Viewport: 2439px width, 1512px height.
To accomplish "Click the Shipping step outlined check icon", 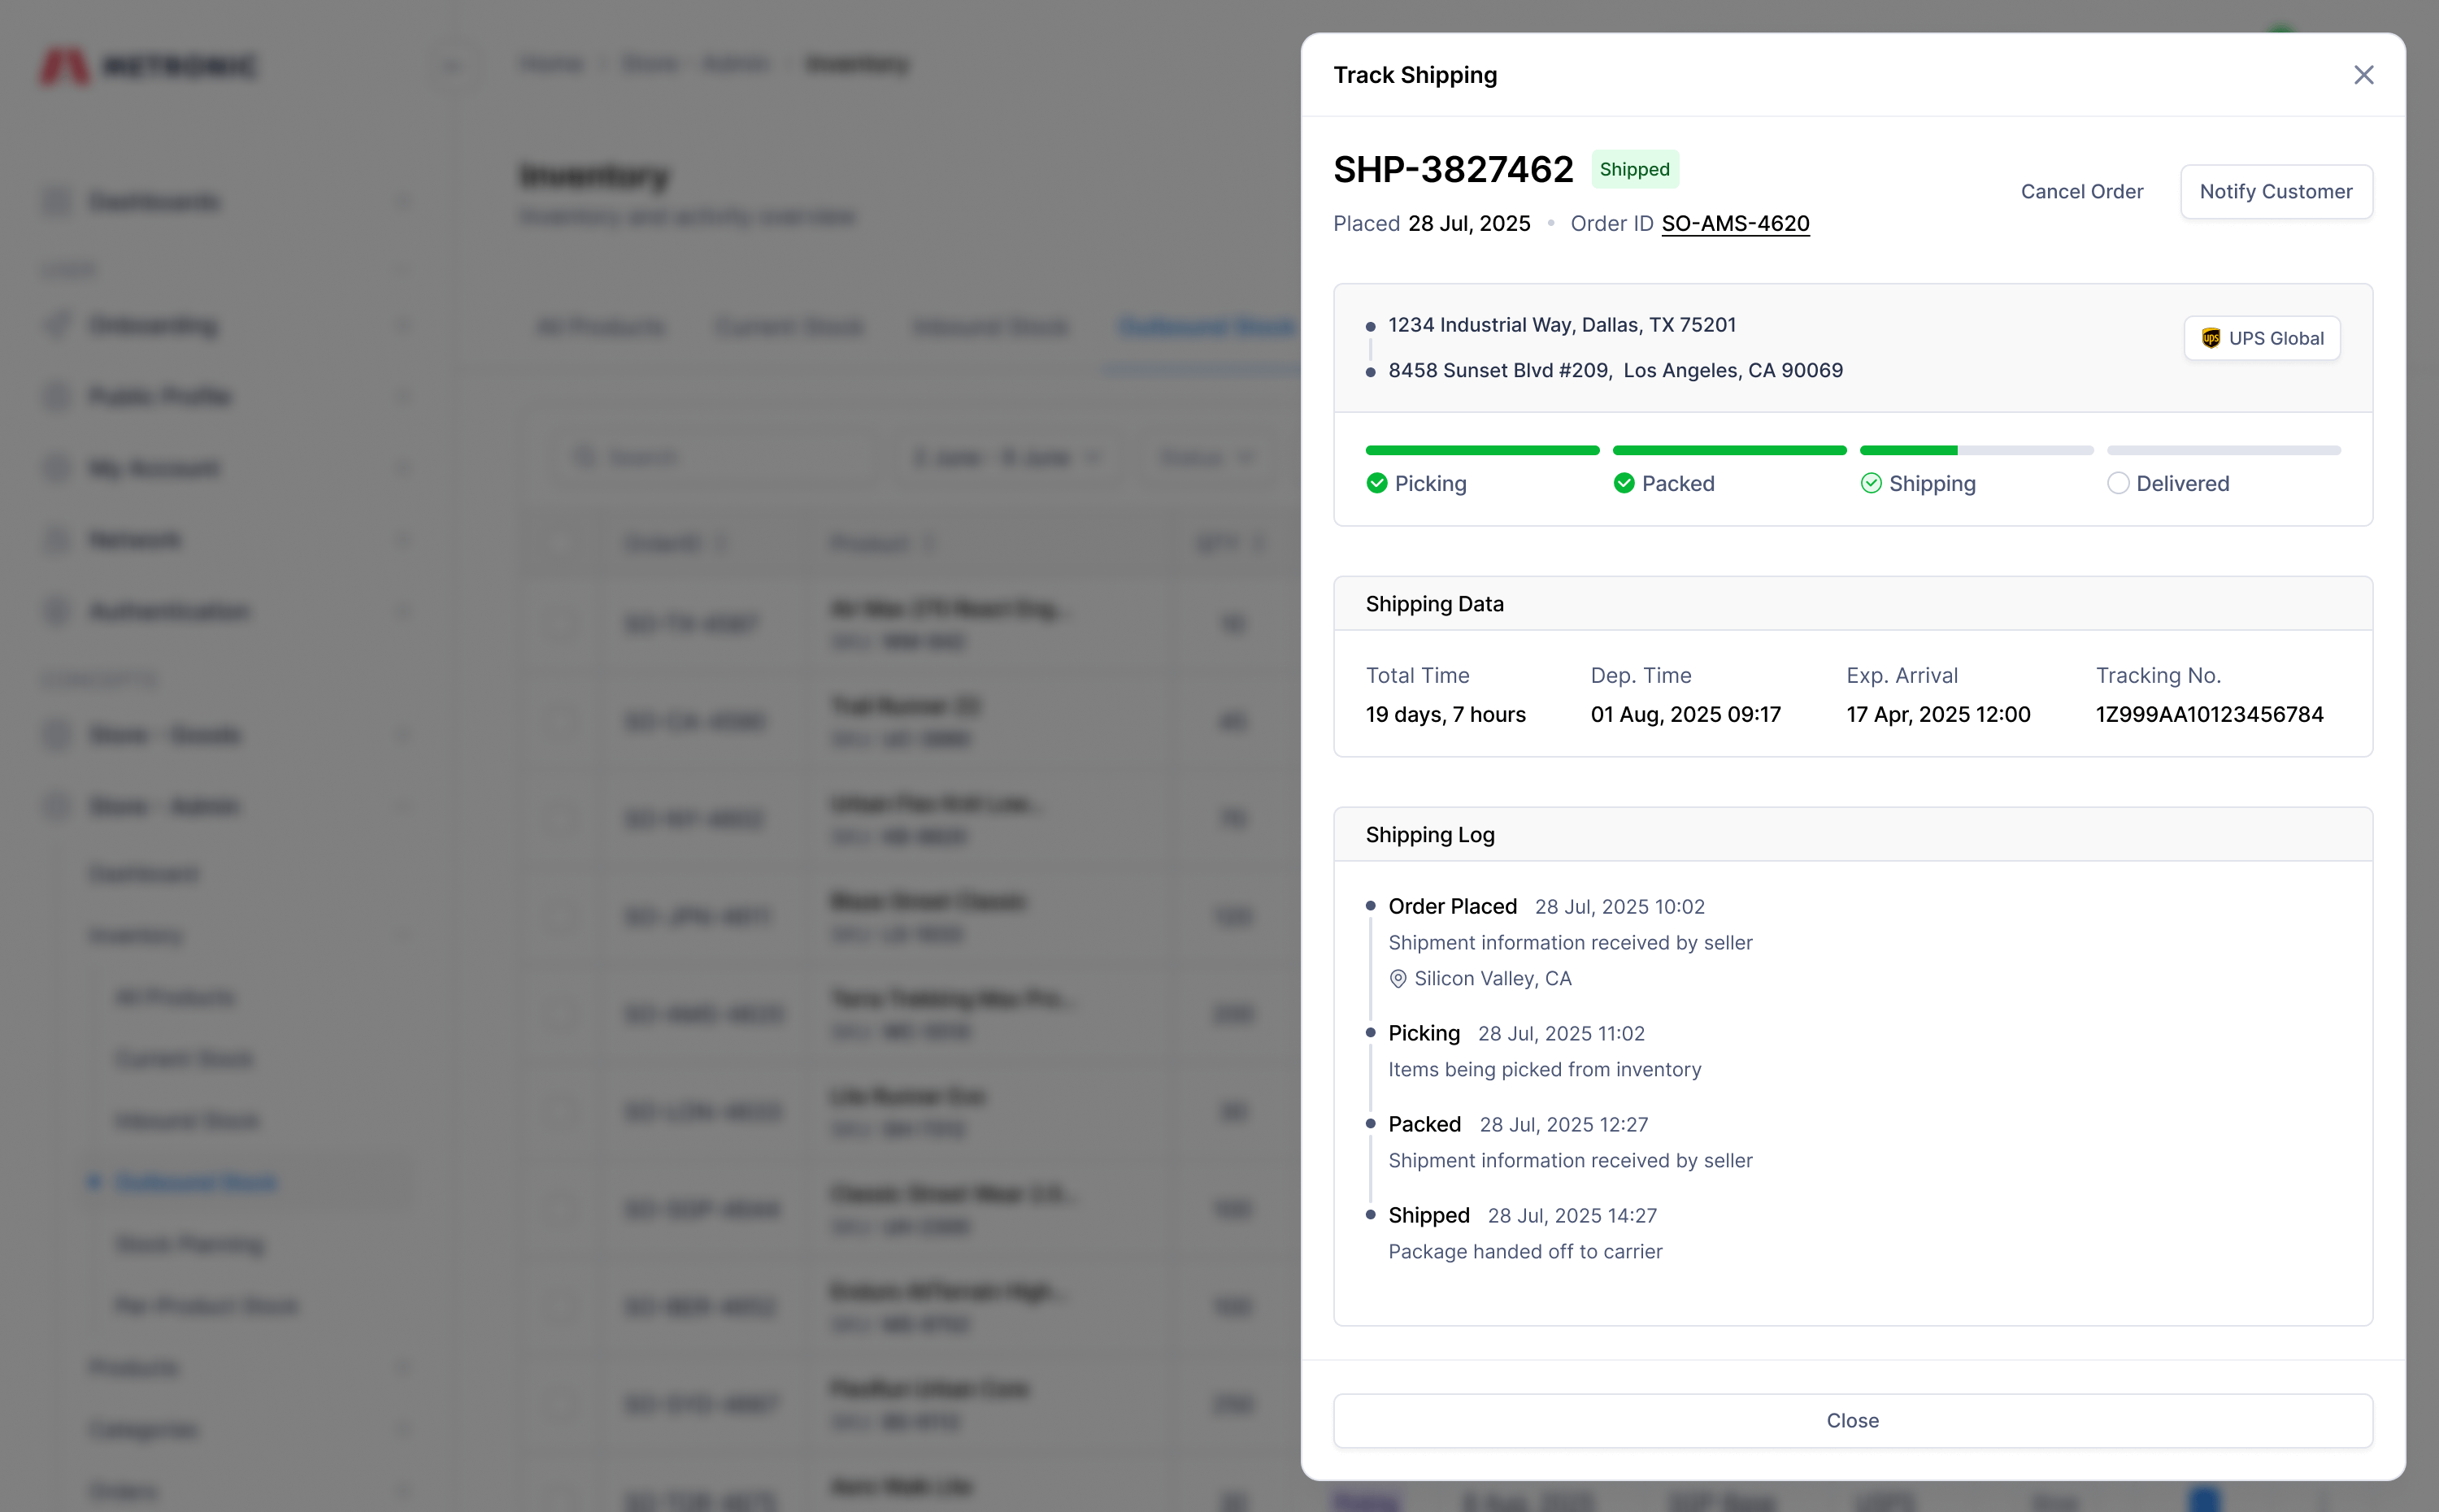I will point(1871,484).
